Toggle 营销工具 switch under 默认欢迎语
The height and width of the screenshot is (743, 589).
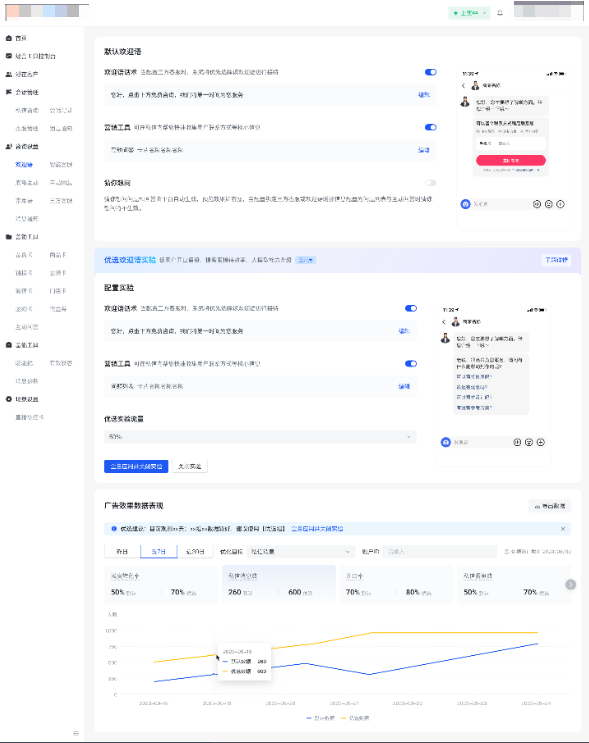[x=430, y=127]
